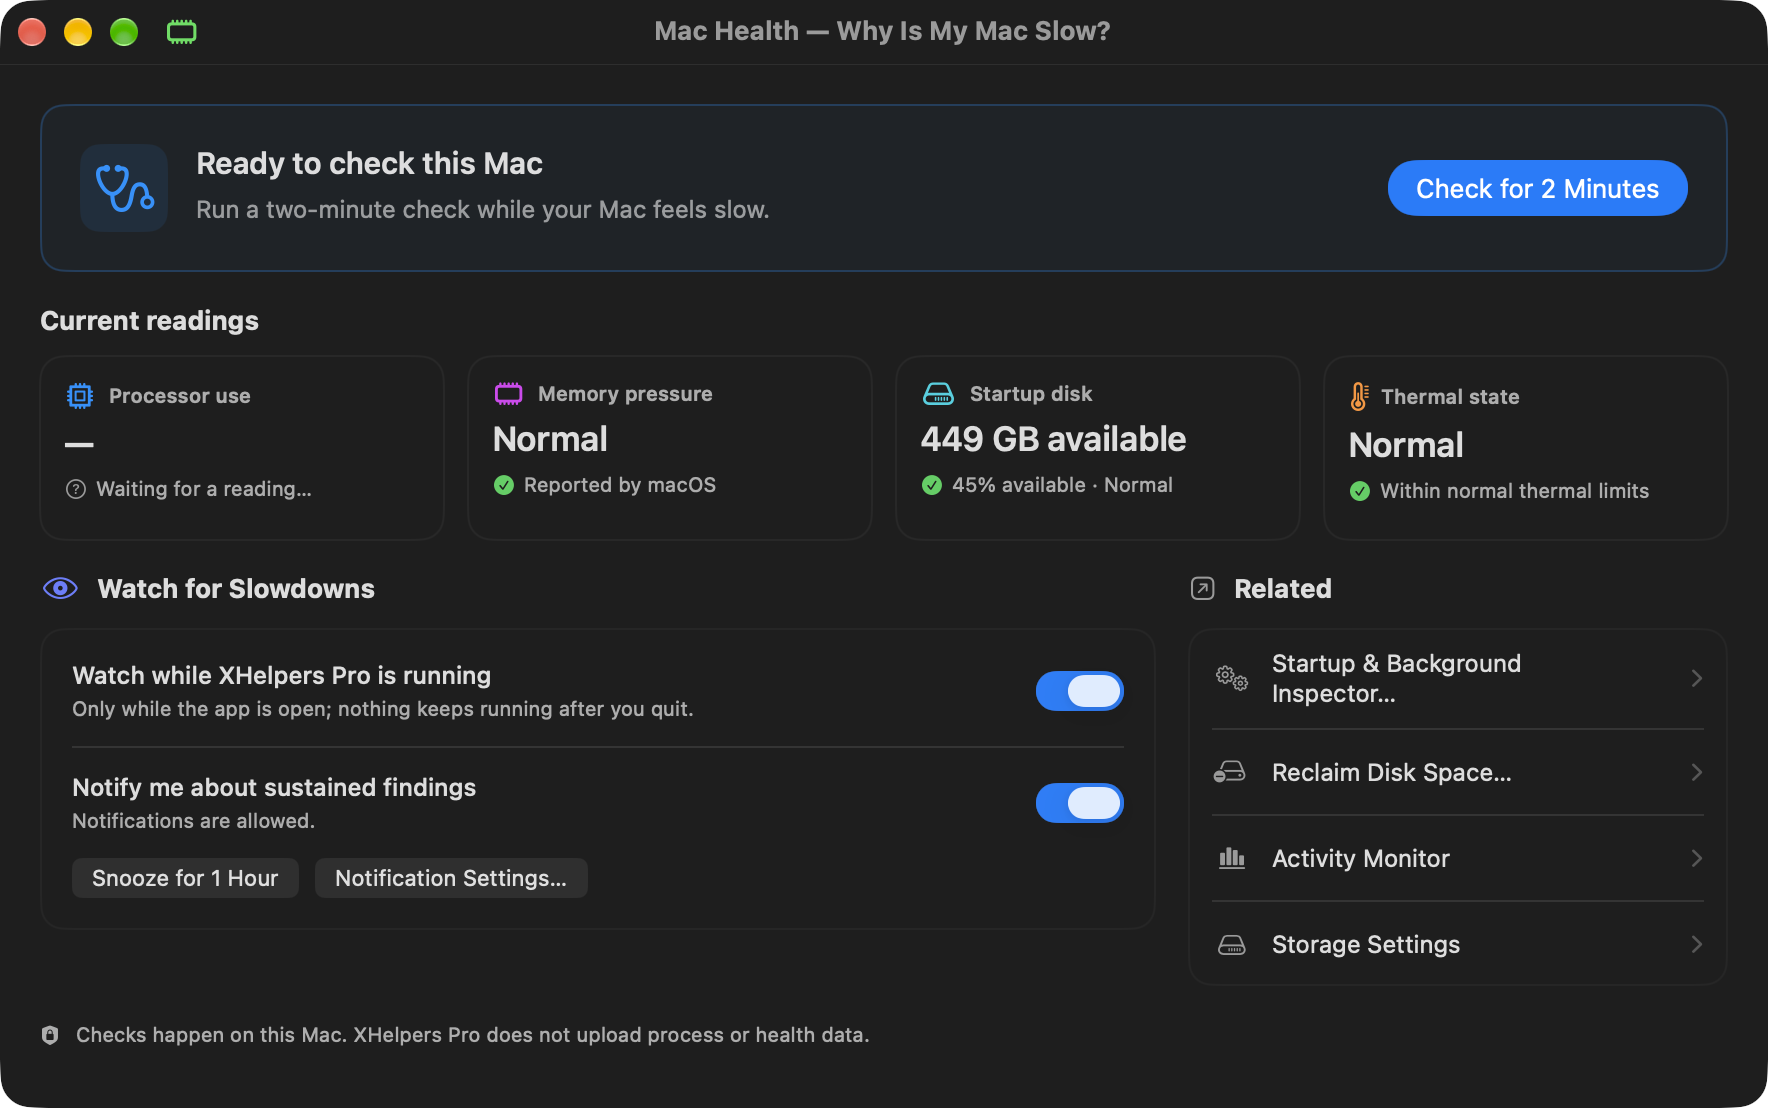Click the Reclaim Disk Space drive icon
Viewport: 1768px width, 1108px height.
(x=1230, y=772)
